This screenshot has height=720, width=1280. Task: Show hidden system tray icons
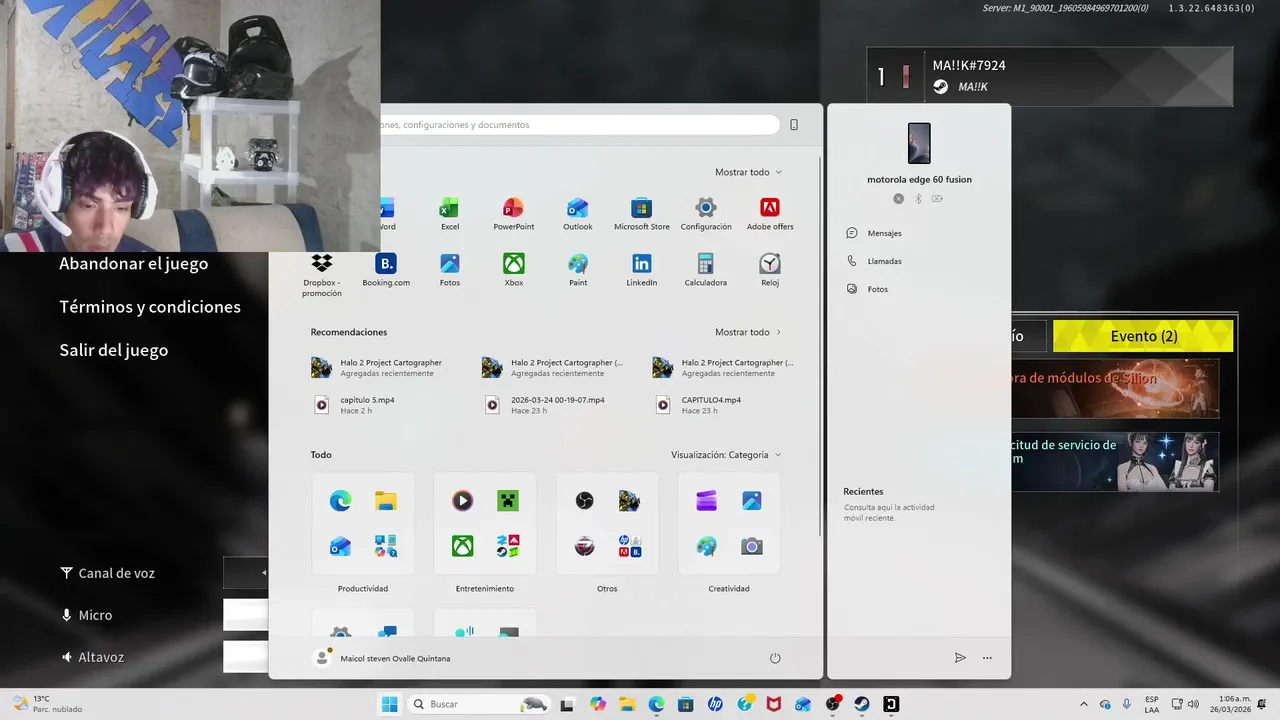coord(1083,704)
